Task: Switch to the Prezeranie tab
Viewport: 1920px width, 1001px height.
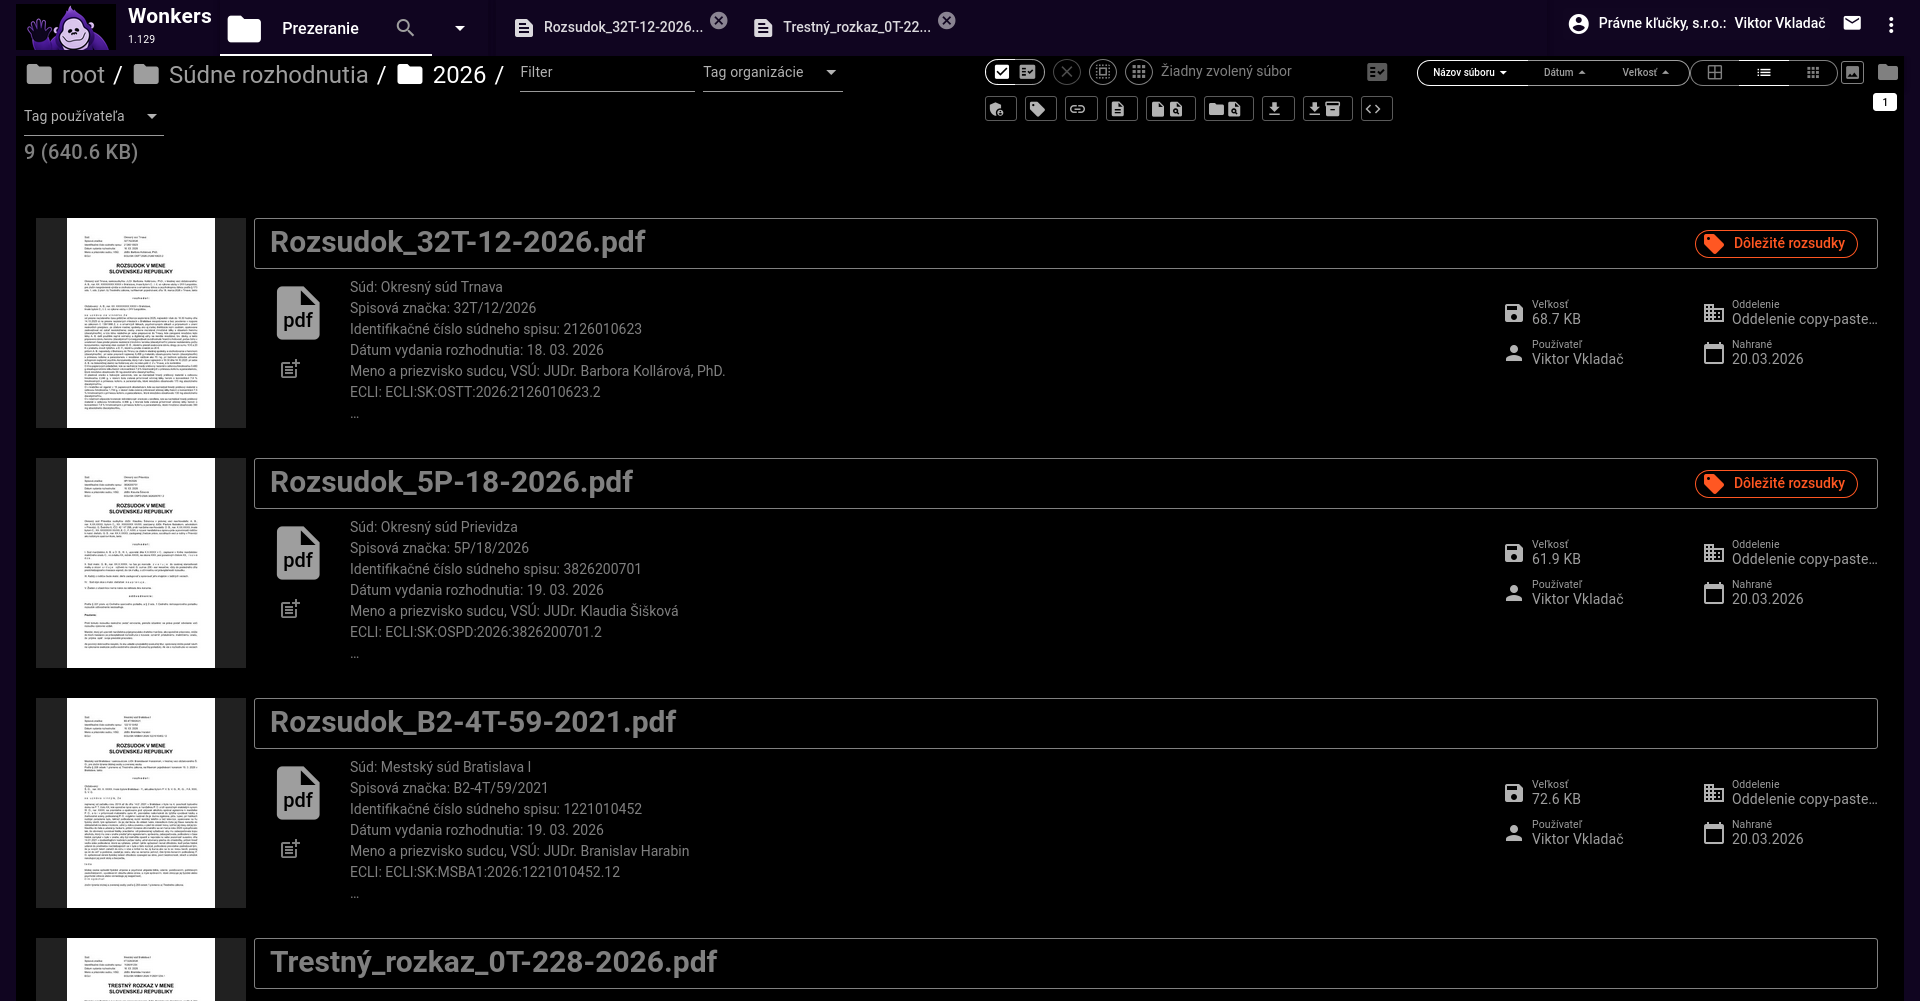Action: tap(320, 29)
